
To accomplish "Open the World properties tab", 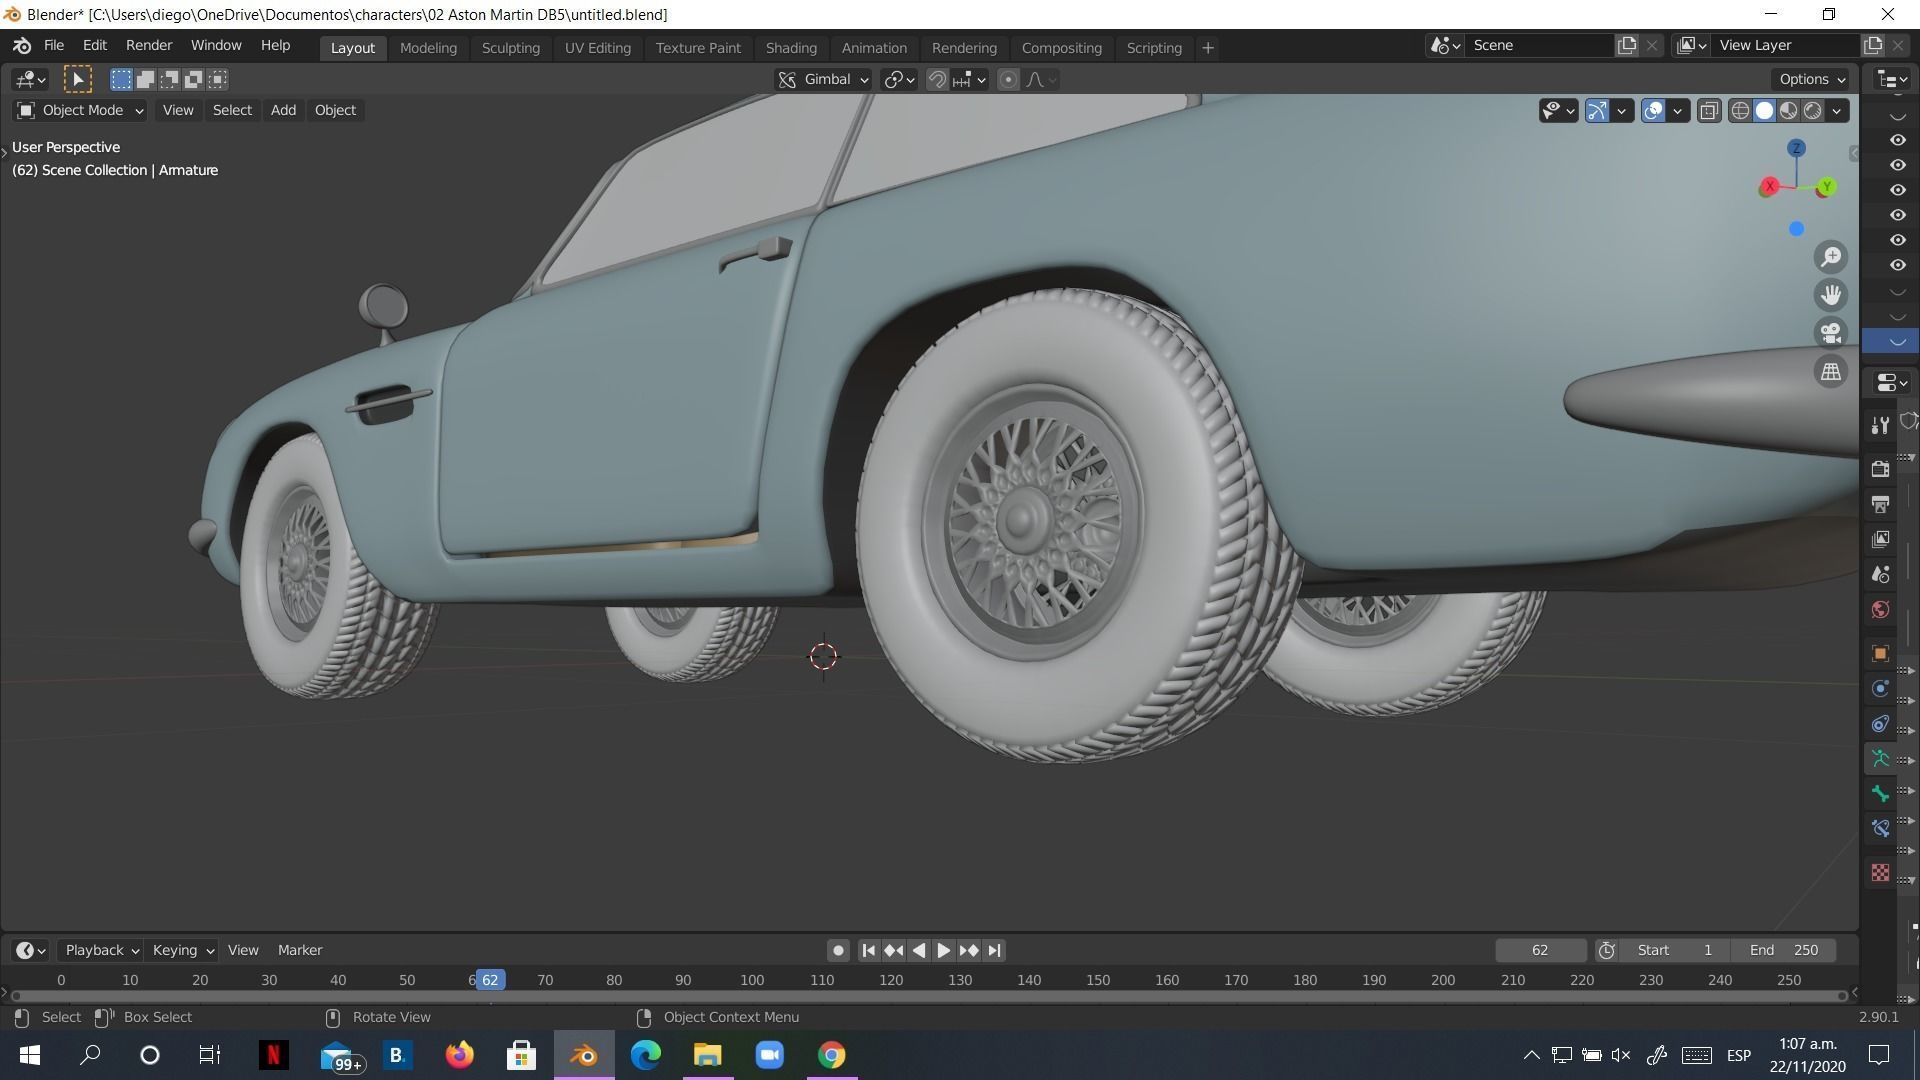I will tap(1880, 609).
